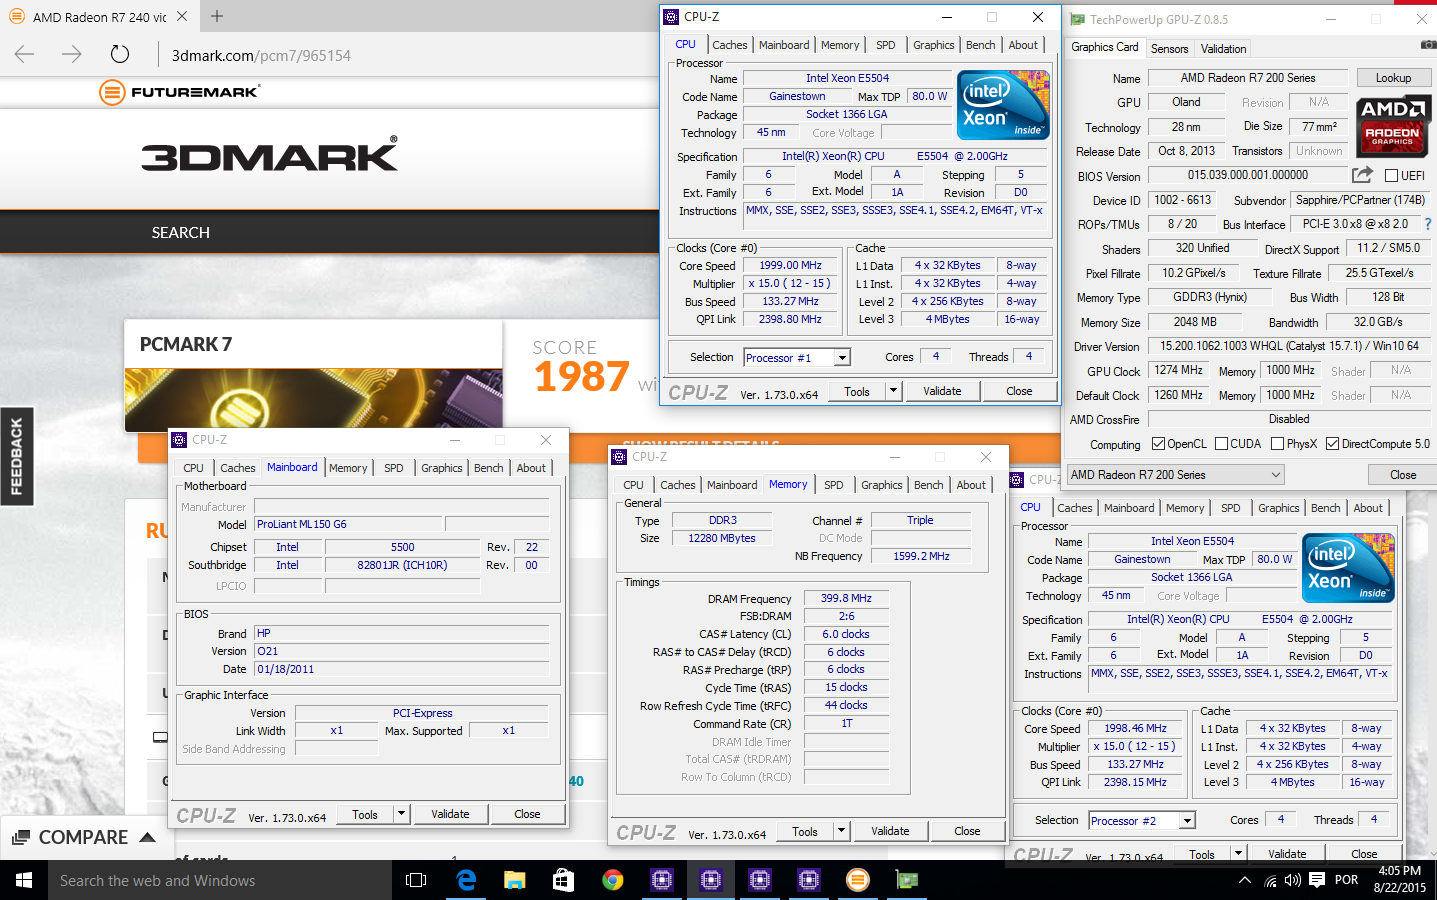This screenshot has width=1437, height=900.
Task: Expand Tools arrow in CPU-Z Mainboard window
Action: point(401,814)
